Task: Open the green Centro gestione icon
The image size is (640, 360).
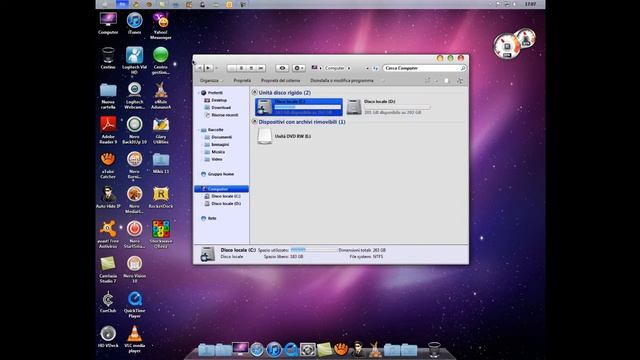Action: click(160, 60)
